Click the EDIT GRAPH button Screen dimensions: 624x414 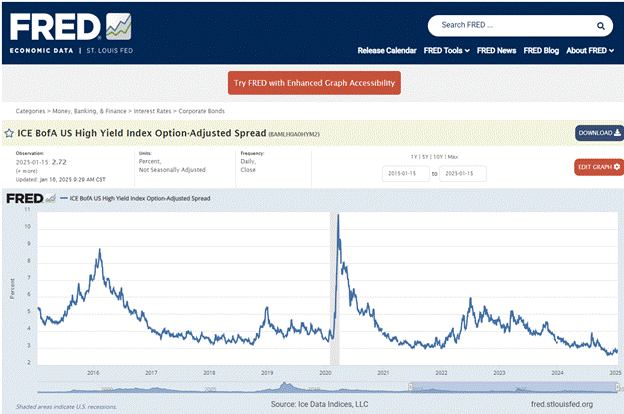click(599, 167)
